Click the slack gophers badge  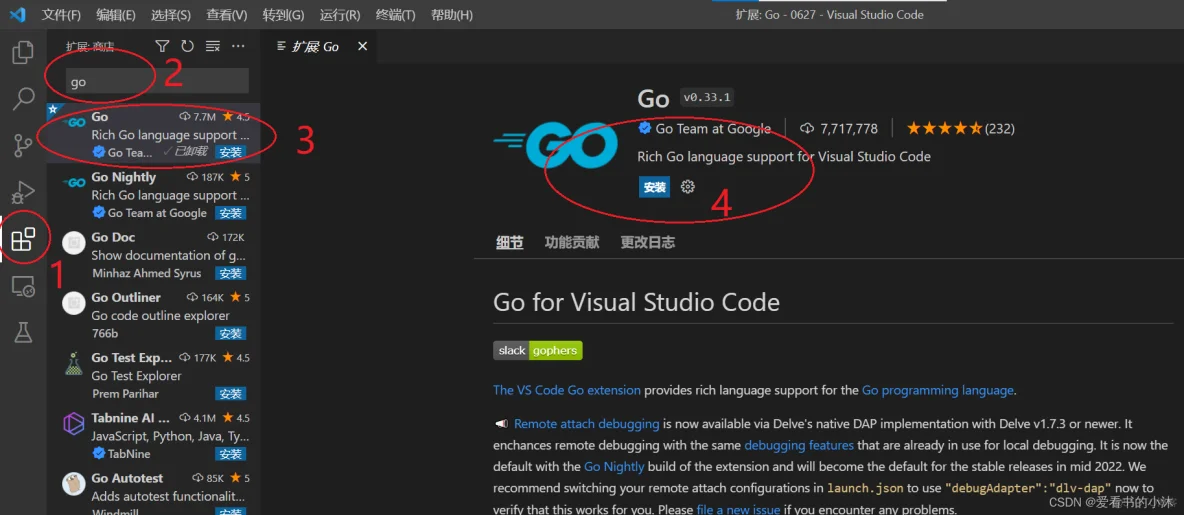tap(538, 350)
